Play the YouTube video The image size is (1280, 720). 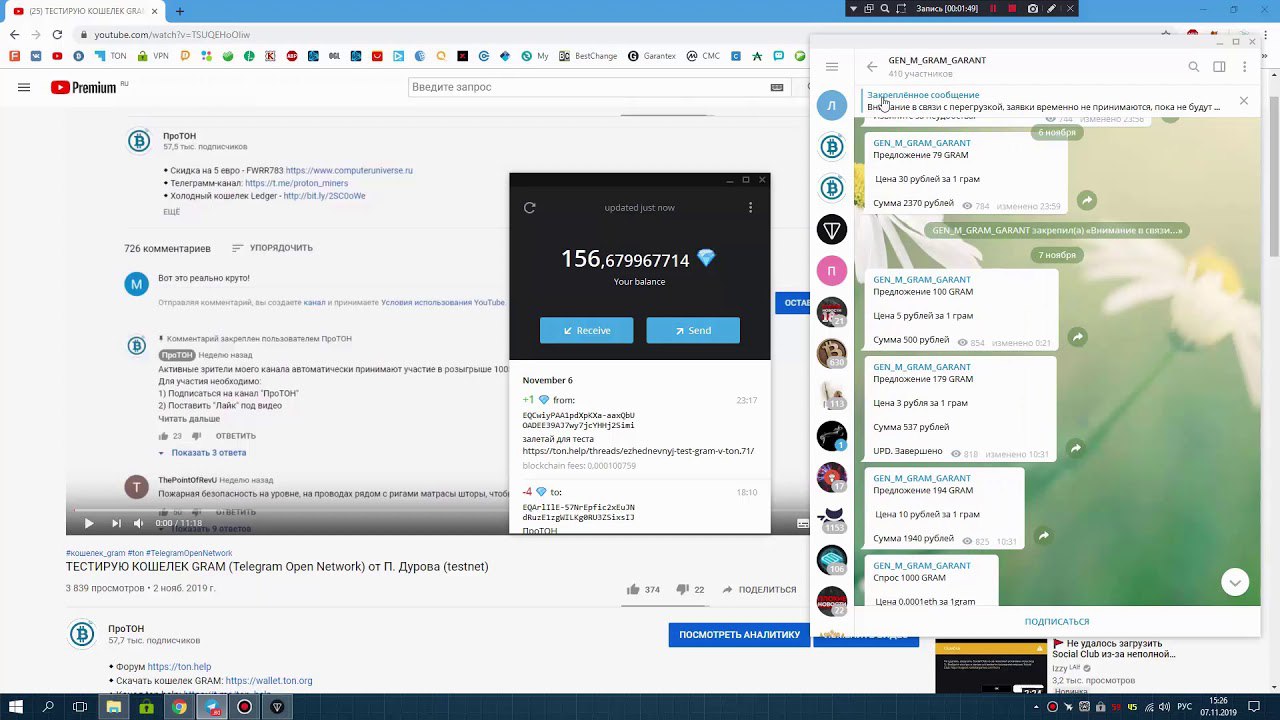click(x=89, y=523)
